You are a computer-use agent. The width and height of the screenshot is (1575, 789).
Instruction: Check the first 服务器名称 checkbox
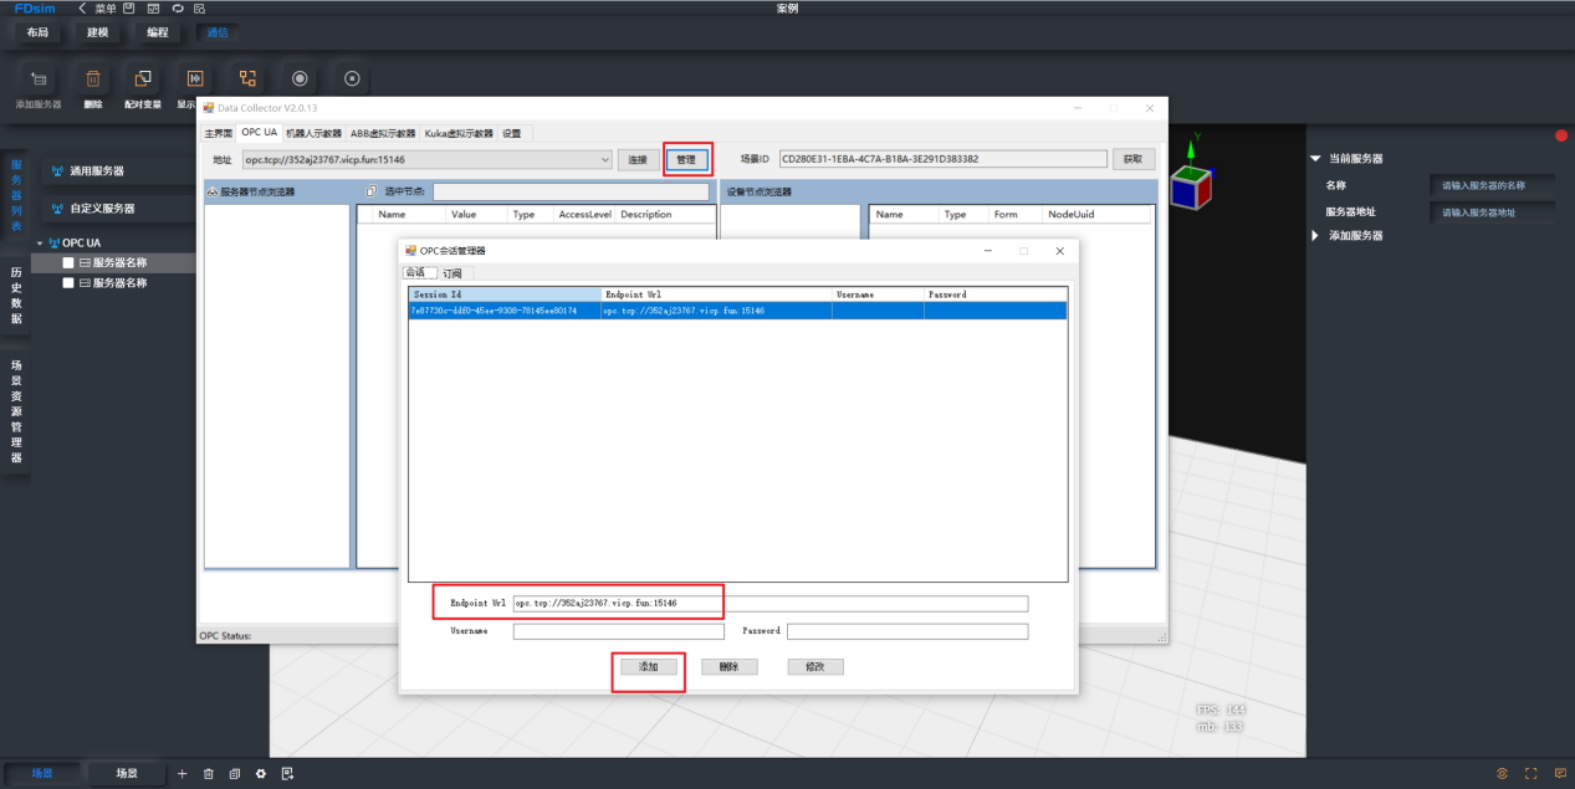[x=68, y=263]
